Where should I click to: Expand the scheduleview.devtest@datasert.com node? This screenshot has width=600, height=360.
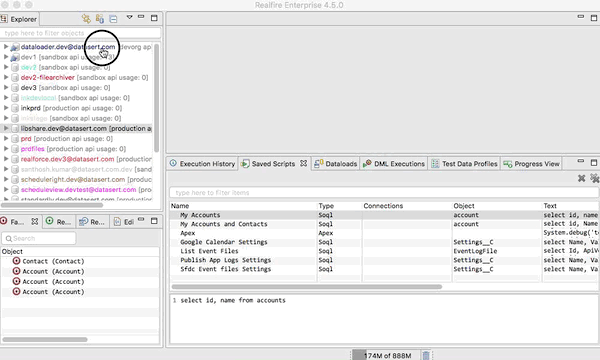tap(6, 189)
